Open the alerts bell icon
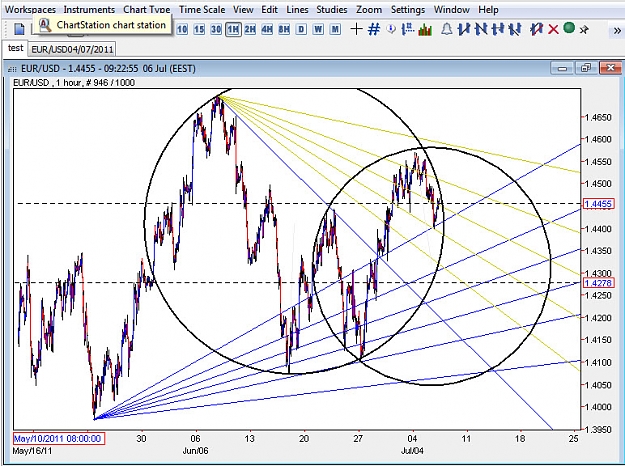 coord(447,29)
